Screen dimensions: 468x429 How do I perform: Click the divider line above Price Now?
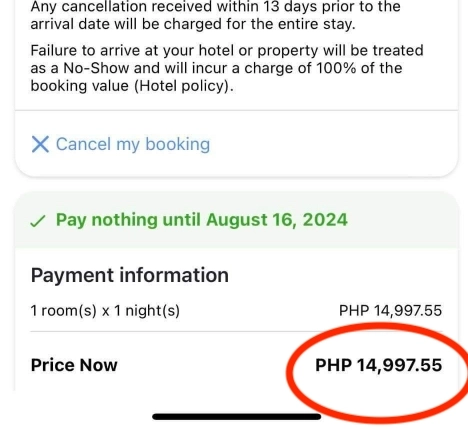point(236,331)
